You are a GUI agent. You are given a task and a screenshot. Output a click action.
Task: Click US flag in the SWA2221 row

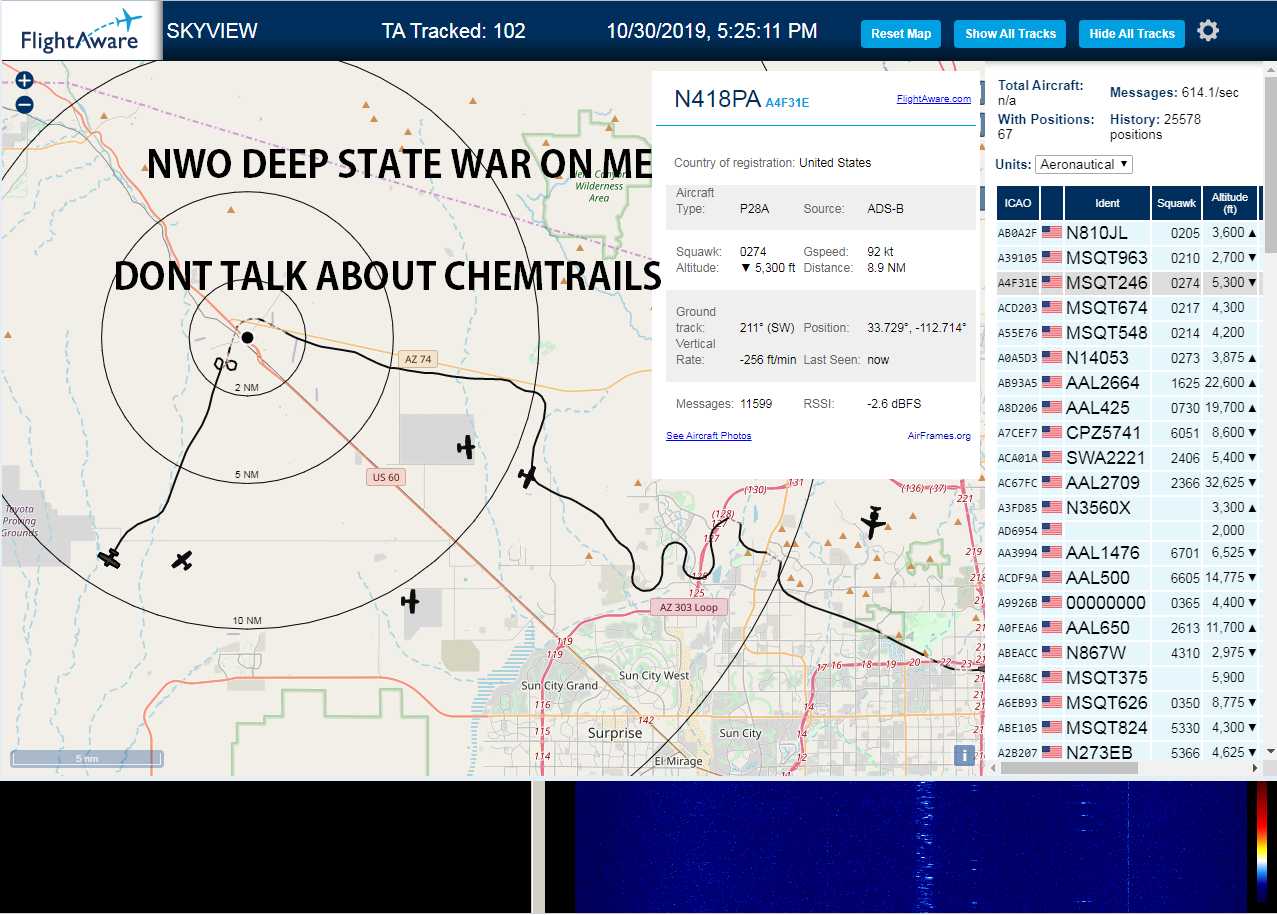[1051, 458]
